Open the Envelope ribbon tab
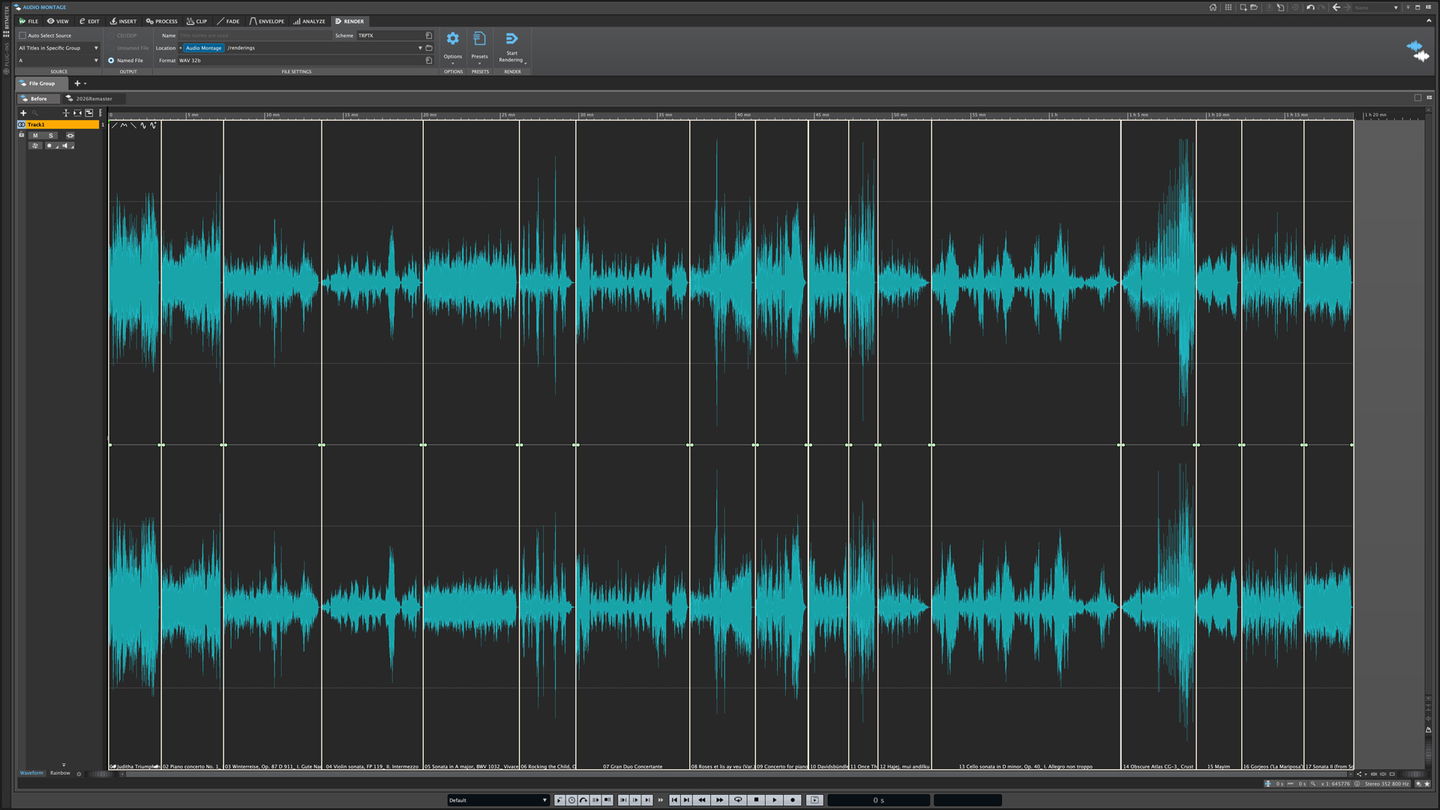Viewport: 1440px width, 810px height. 267,21
